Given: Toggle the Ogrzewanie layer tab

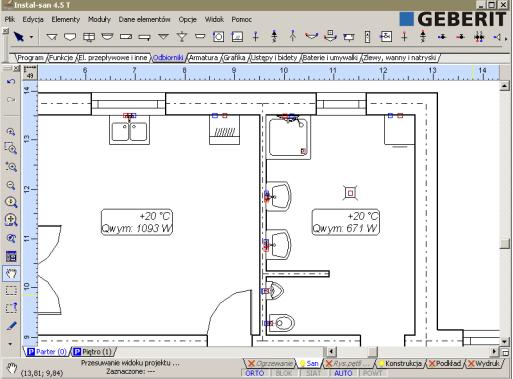Looking at the screenshot, I should (270, 363).
